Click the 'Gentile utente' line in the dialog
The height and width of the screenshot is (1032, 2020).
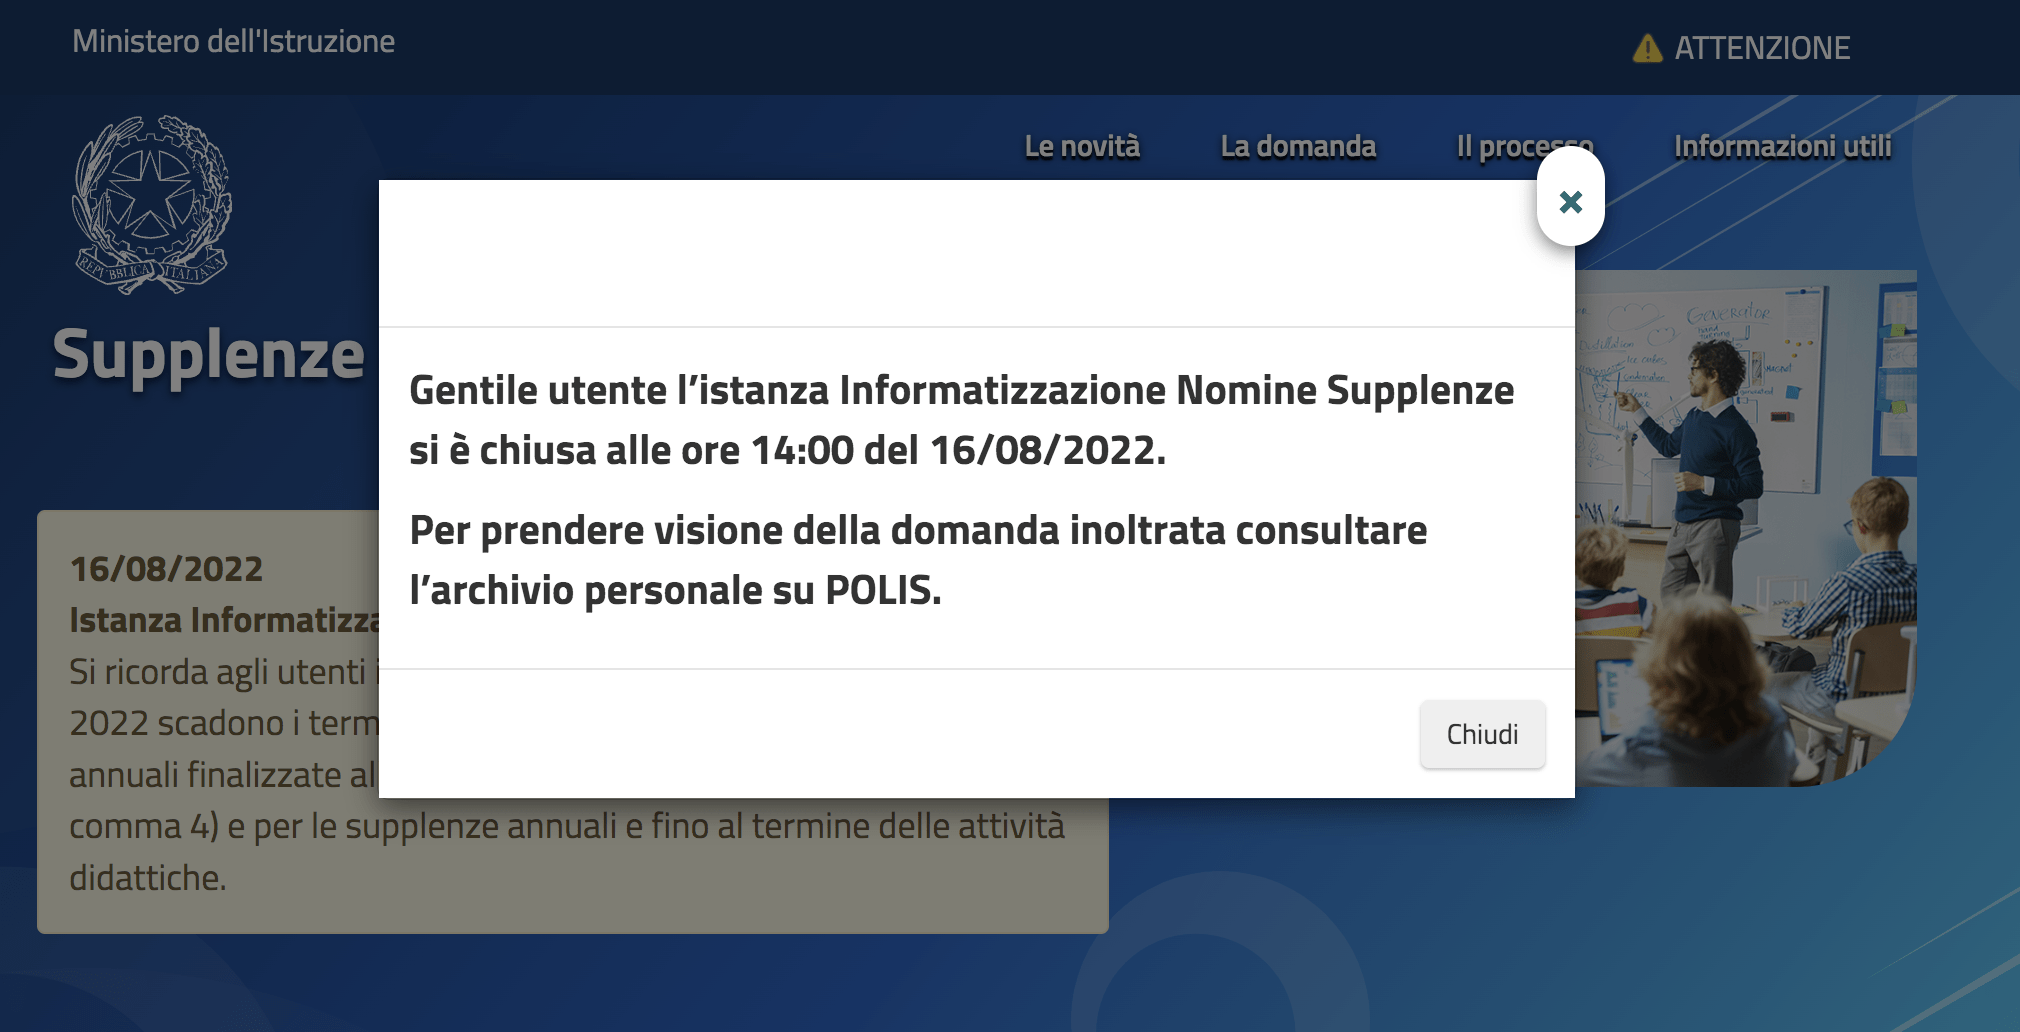(960, 390)
